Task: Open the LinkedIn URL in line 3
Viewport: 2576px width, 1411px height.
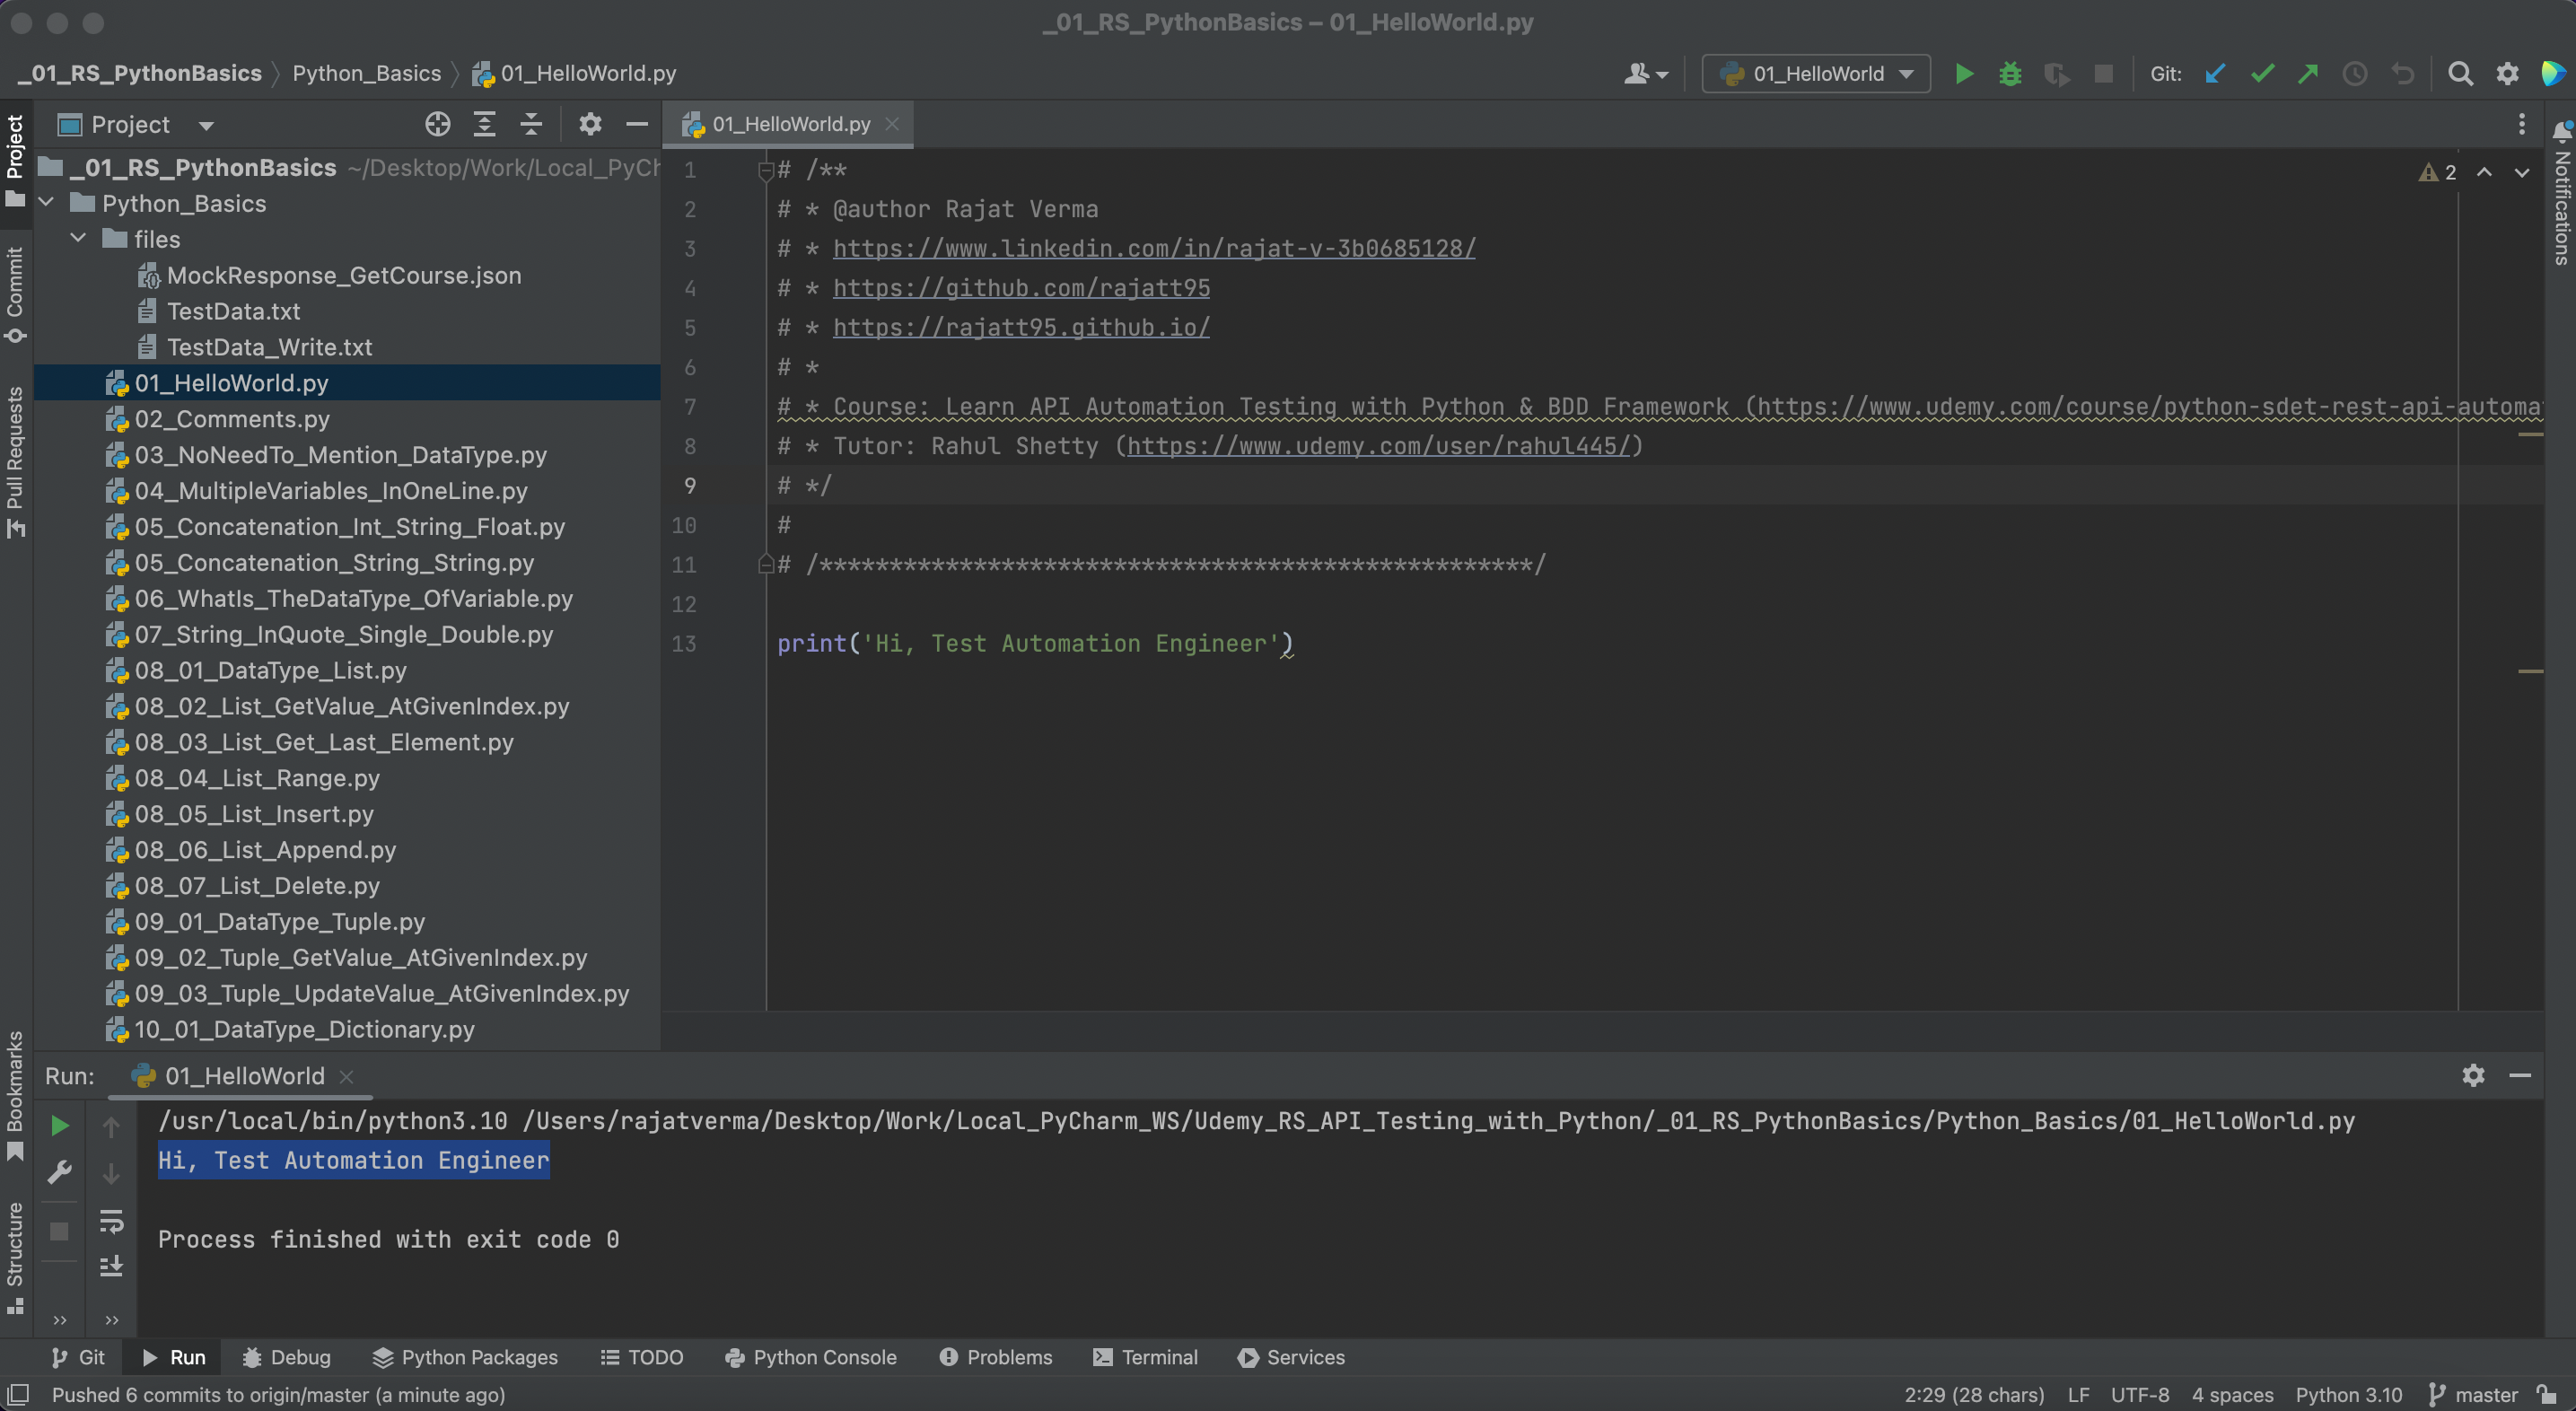Action: point(1154,248)
